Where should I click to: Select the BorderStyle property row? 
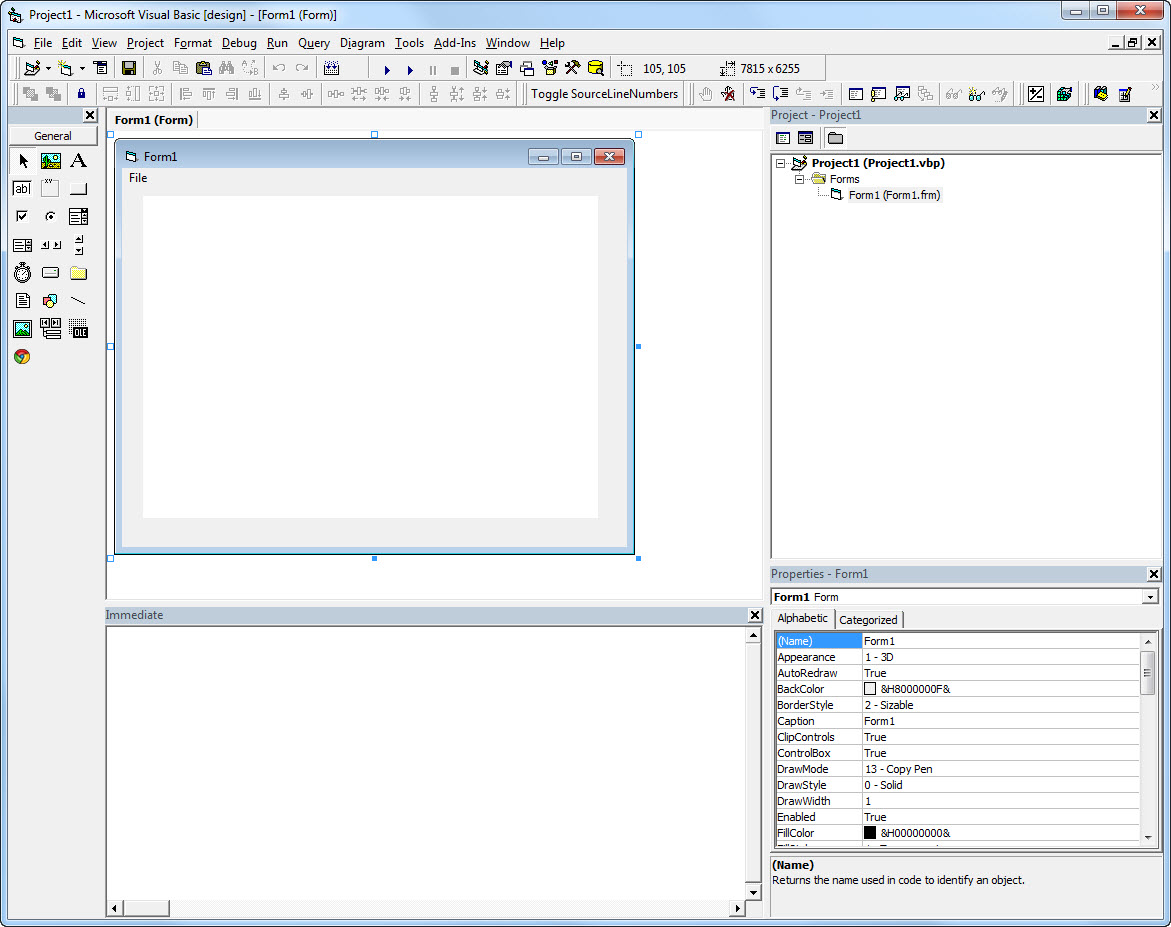point(957,705)
